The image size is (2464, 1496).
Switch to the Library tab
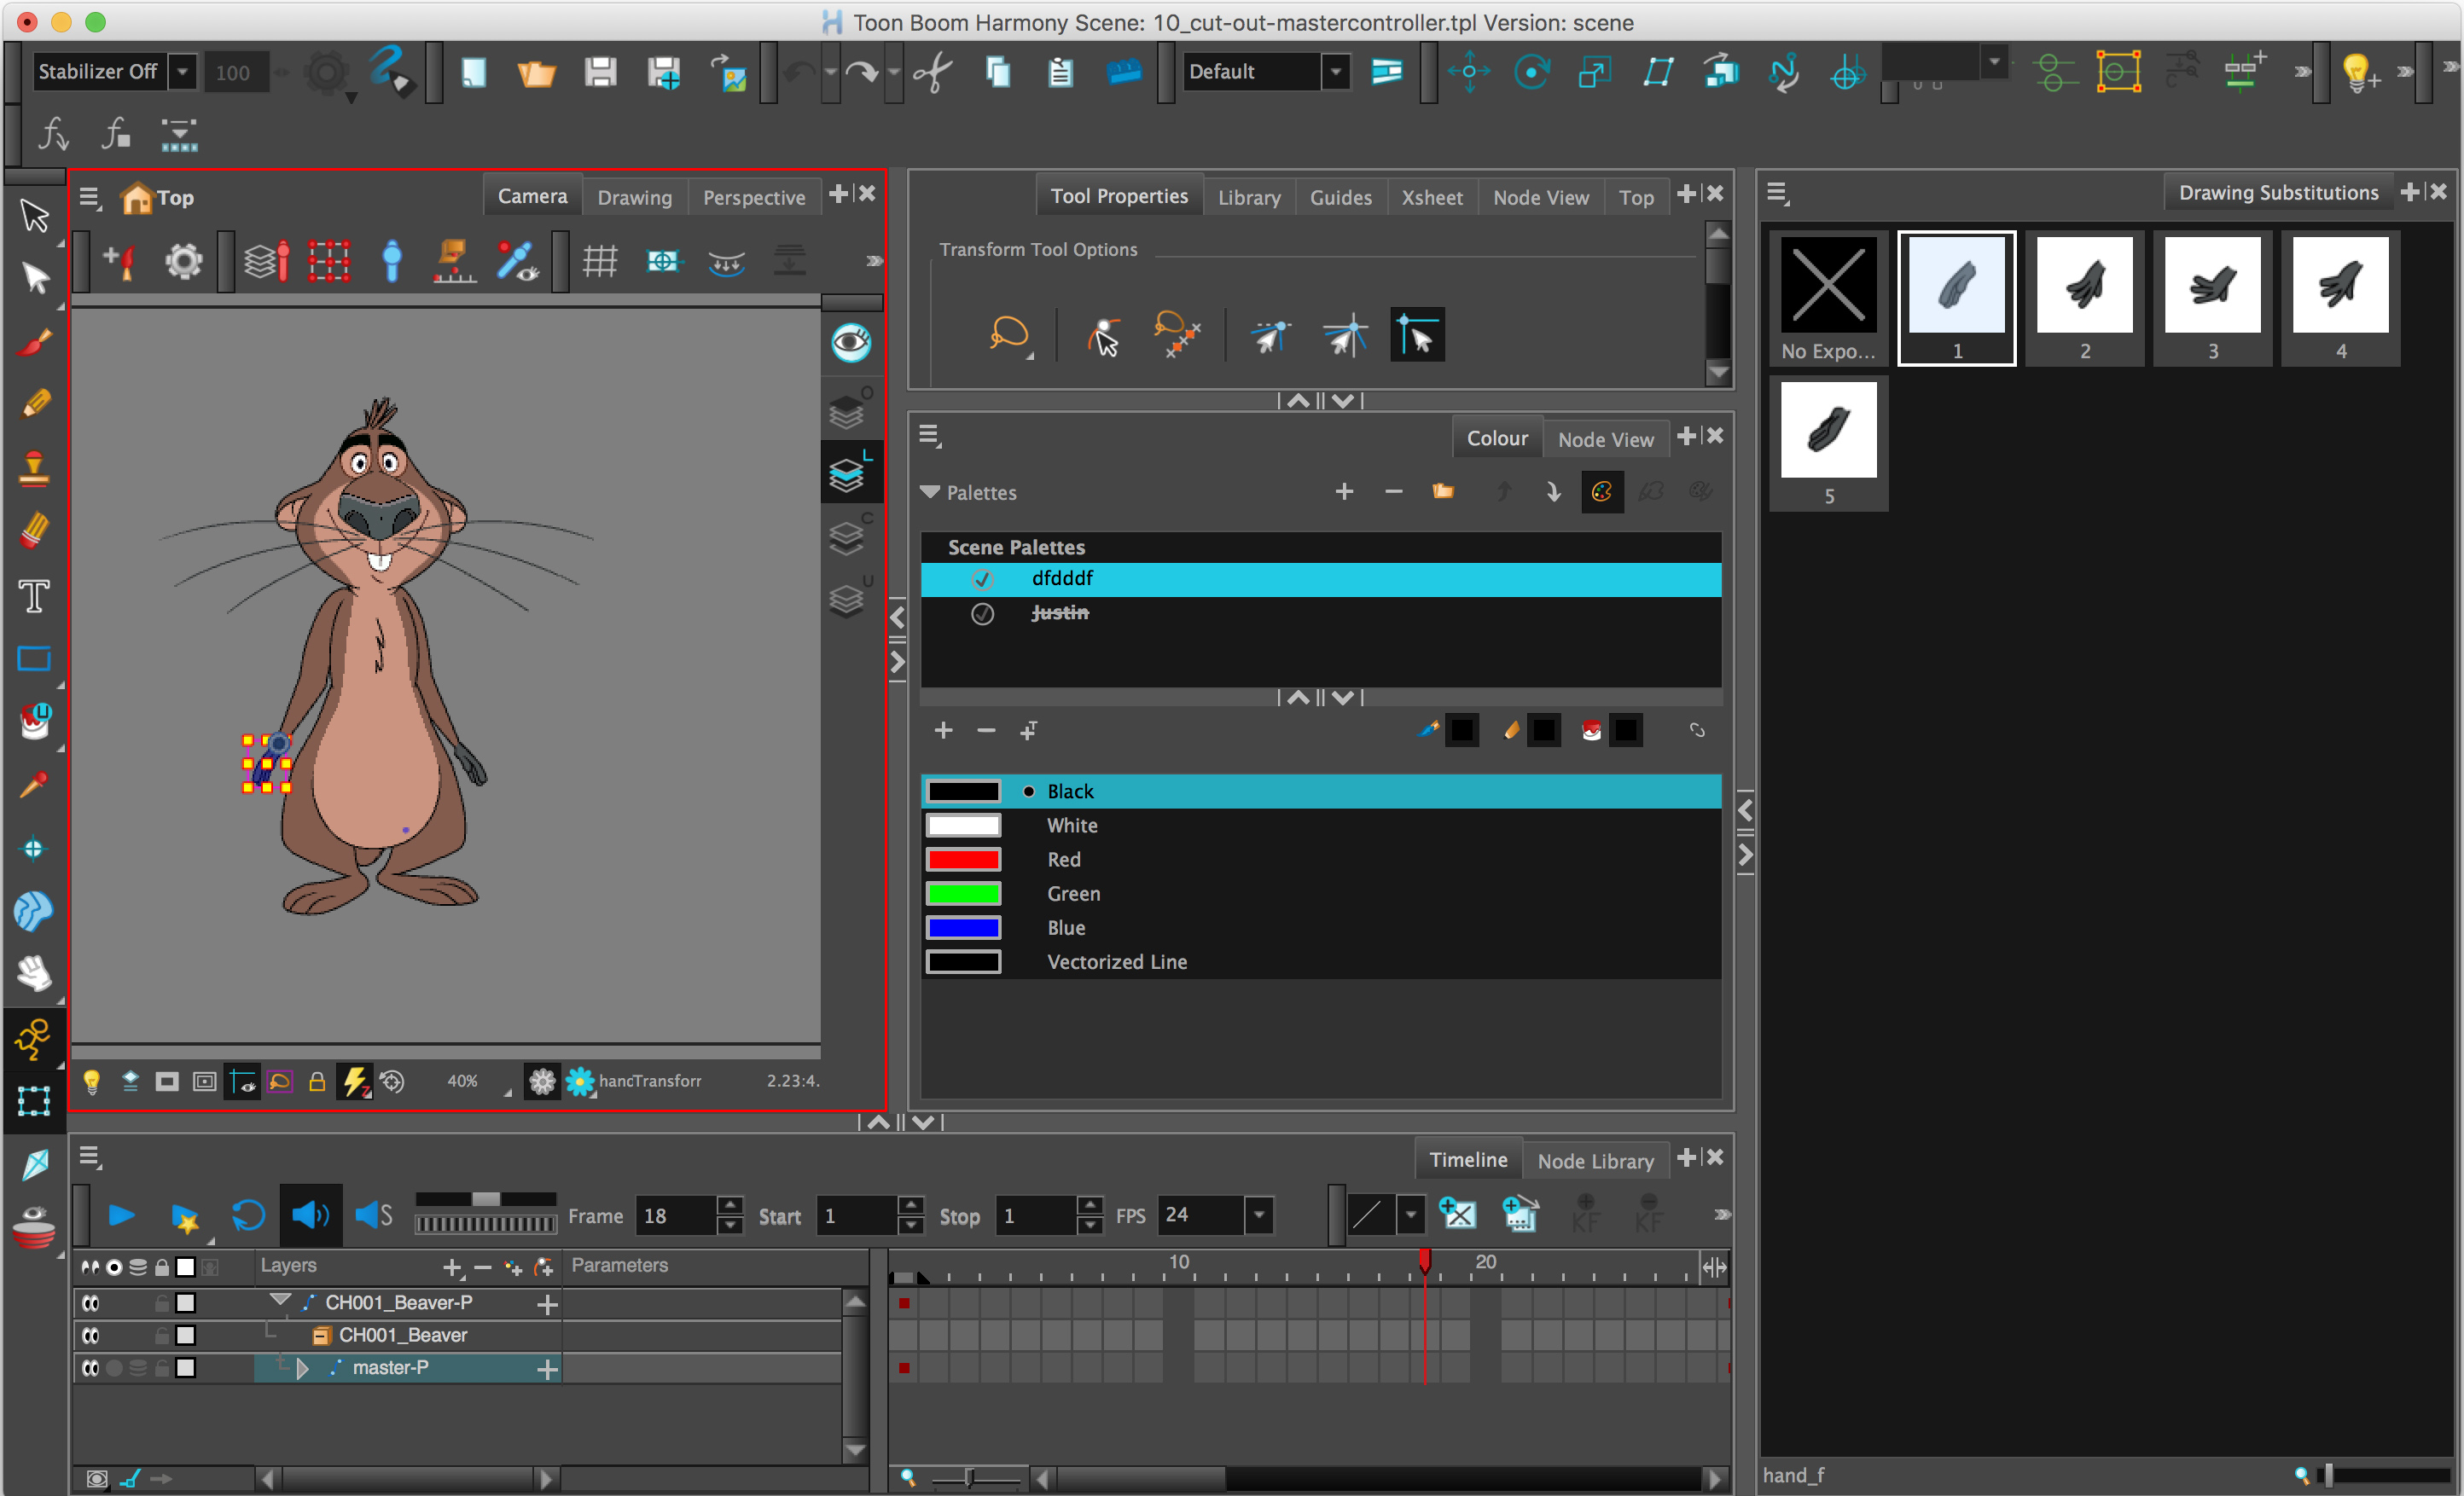pos(1248,197)
